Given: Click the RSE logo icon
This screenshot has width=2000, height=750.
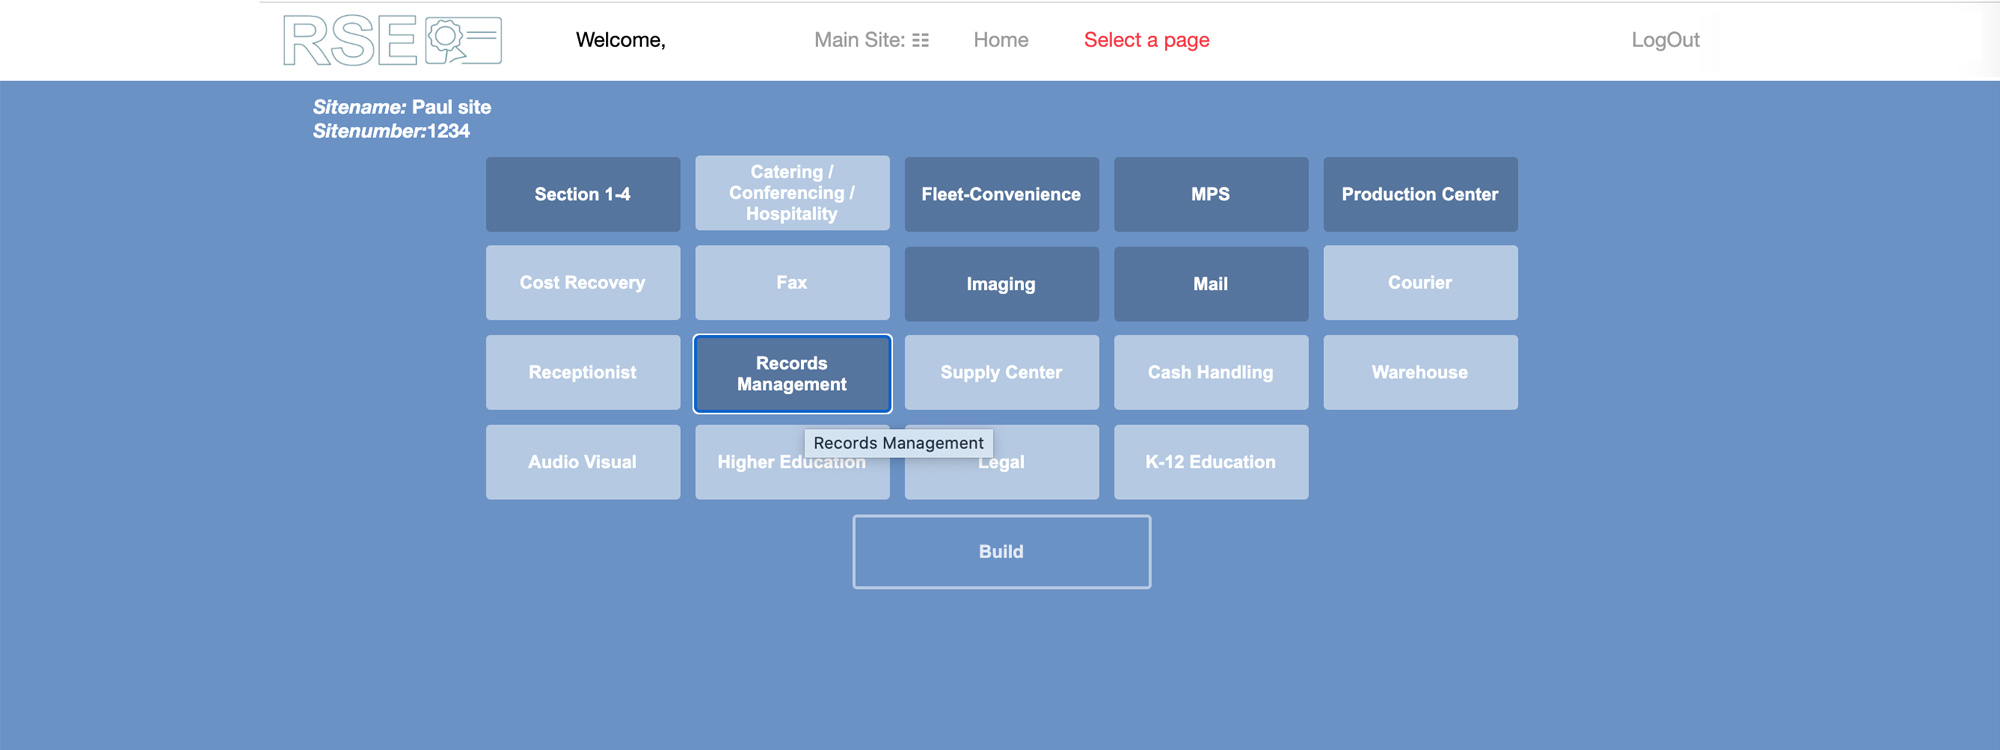Looking at the screenshot, I should click(x=392, y=41).
